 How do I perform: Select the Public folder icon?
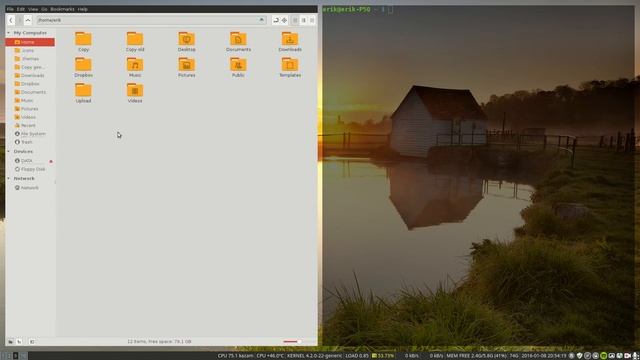pos(238,65)
